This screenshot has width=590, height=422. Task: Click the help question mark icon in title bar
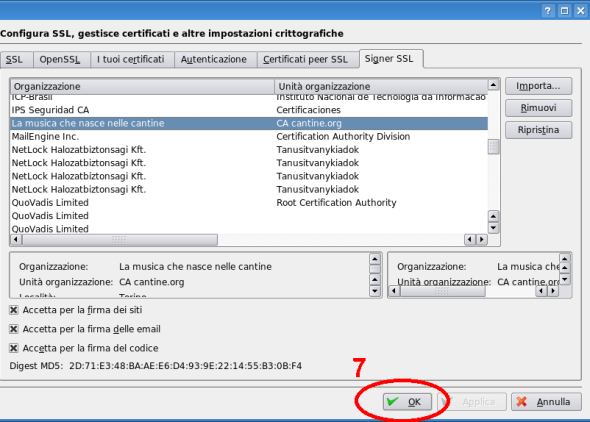(548, 11)
